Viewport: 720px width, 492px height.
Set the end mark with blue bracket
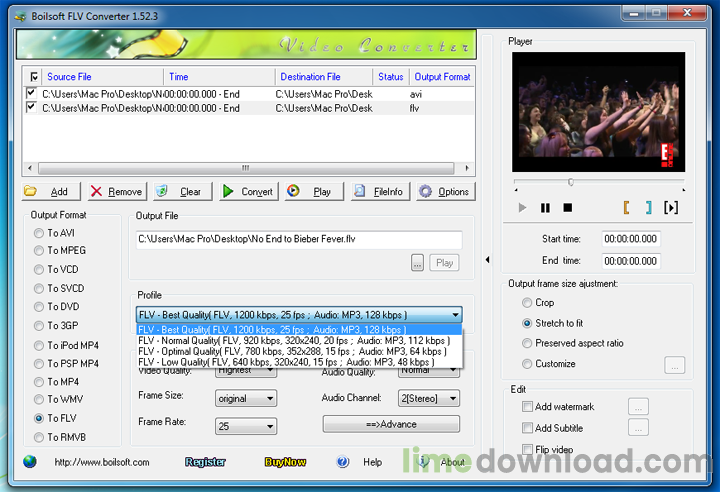(x=648, y=208)
